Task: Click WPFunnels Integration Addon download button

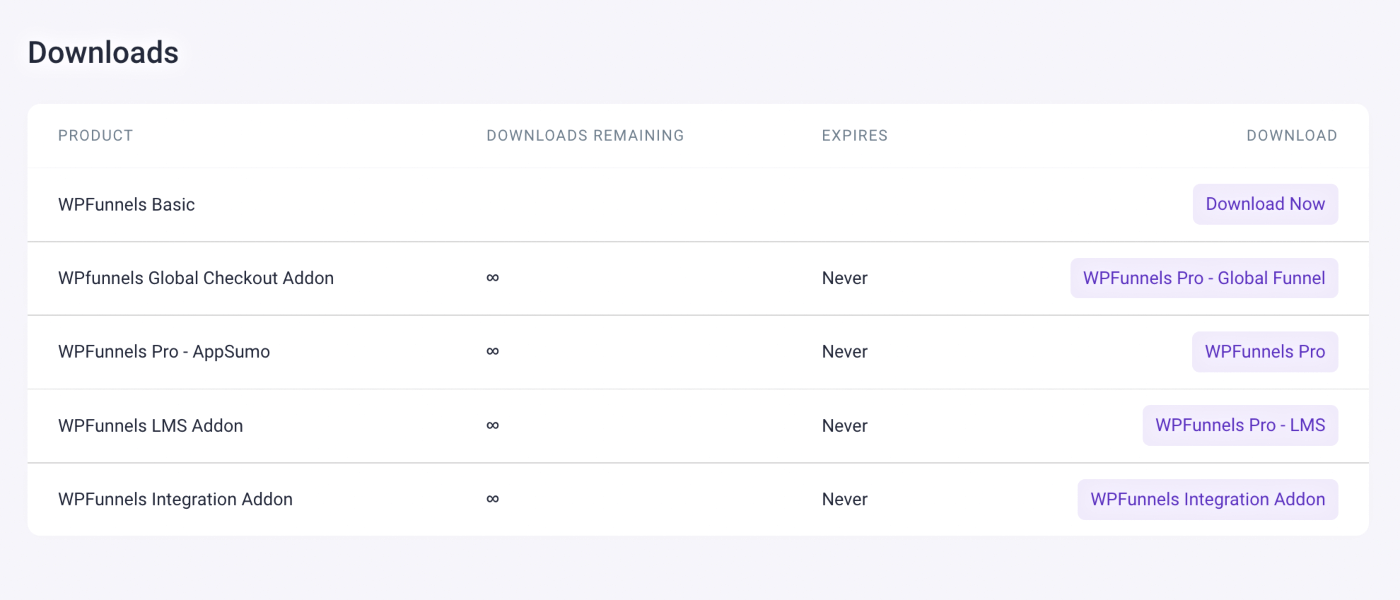Action: coord(1208,499)
